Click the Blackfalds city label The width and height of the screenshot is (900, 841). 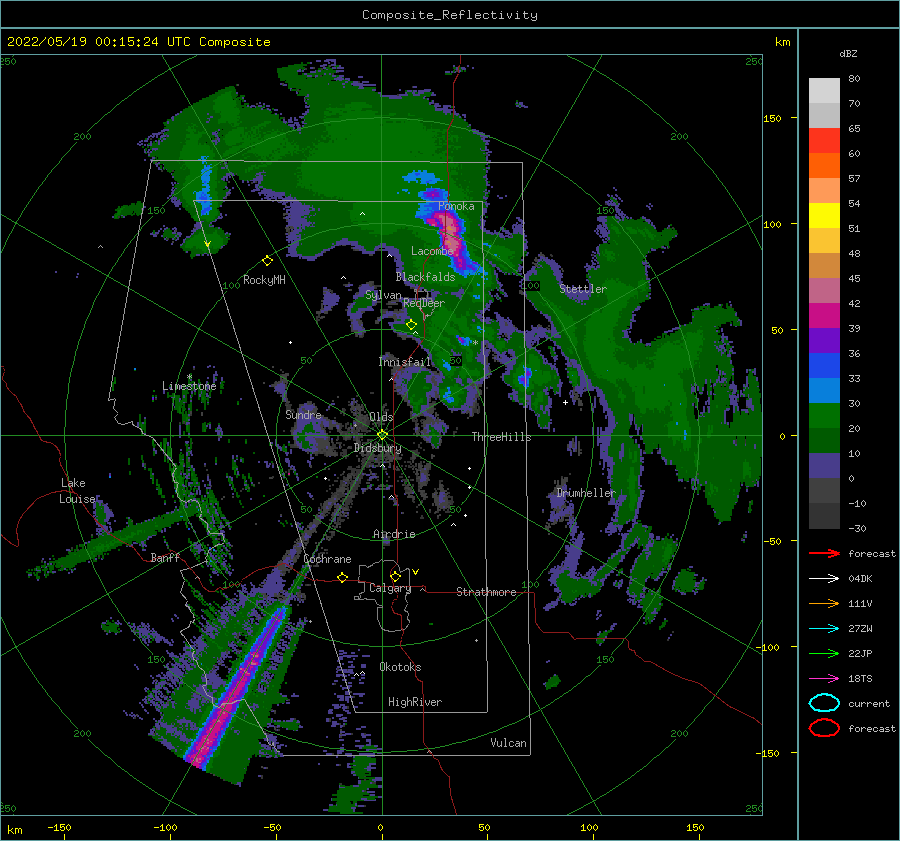pos(425,277)
